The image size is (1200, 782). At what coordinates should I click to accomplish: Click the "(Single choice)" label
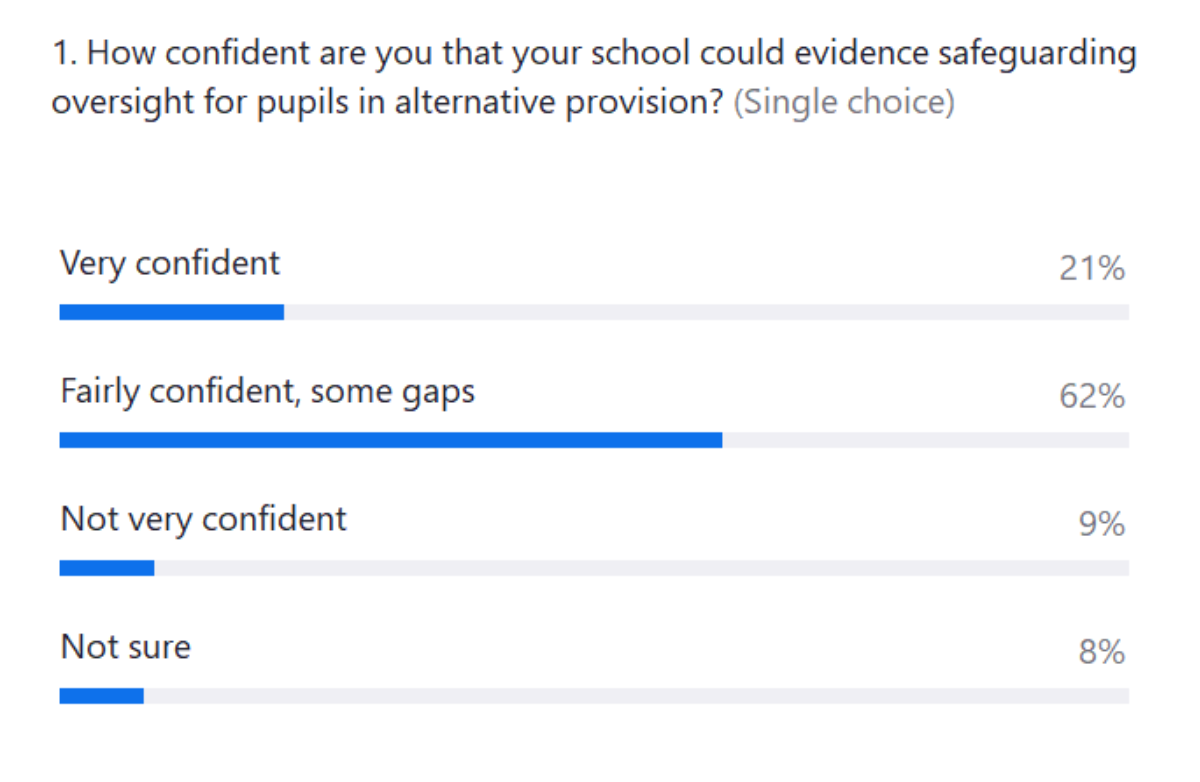click(844, 103)
